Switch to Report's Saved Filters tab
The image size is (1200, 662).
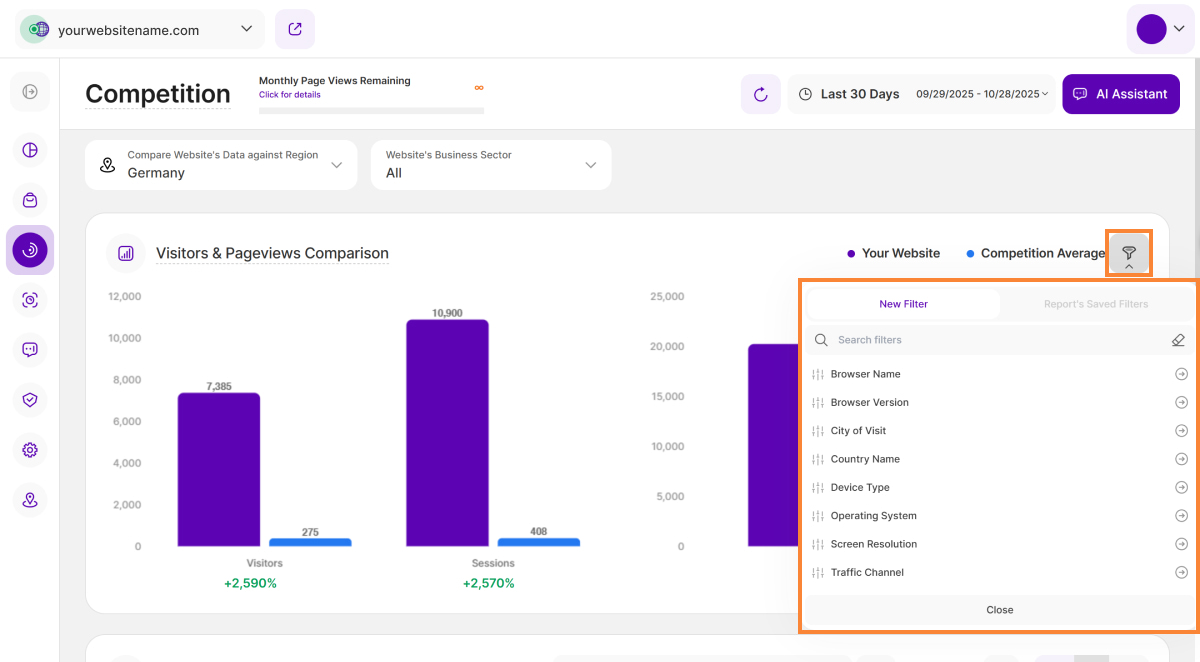tap(1096, 304)
